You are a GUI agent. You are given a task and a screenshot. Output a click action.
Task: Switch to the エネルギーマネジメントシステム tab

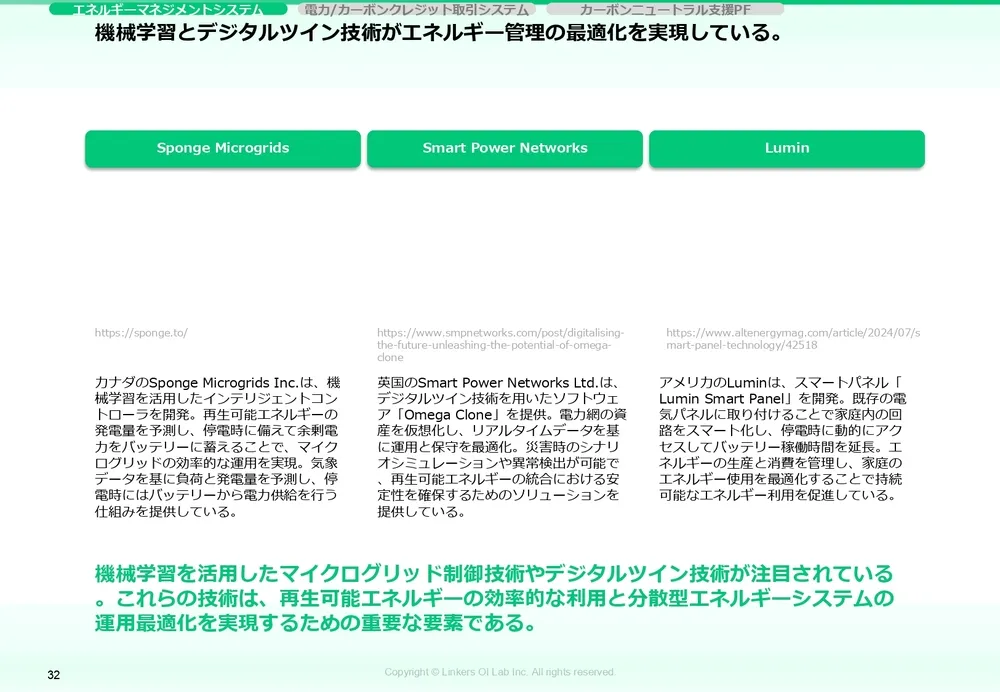[172, 8]
